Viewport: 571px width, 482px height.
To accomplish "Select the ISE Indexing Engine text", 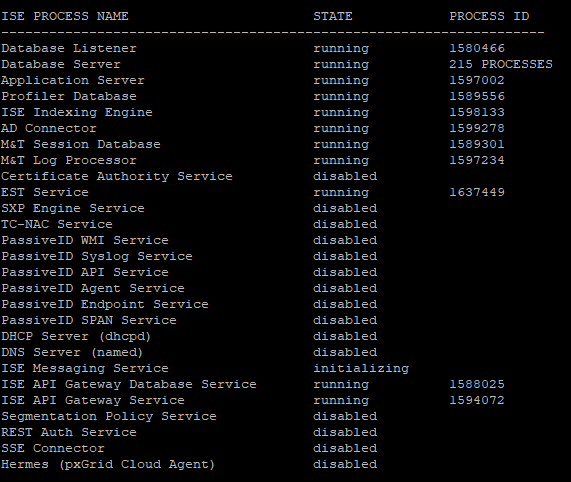I will click(x=77, y=112).
